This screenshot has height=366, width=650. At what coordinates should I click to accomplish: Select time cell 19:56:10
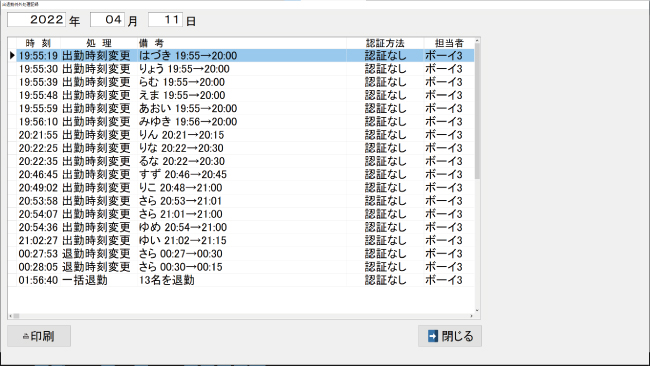pyautogui.click(x=38, y=122)
